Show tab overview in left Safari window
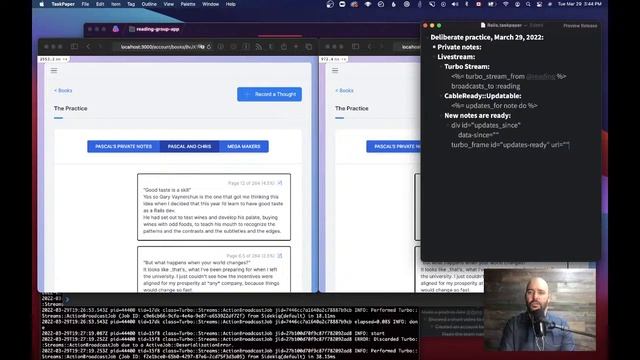This screenshot has width=640, height=360. point(309,47)
